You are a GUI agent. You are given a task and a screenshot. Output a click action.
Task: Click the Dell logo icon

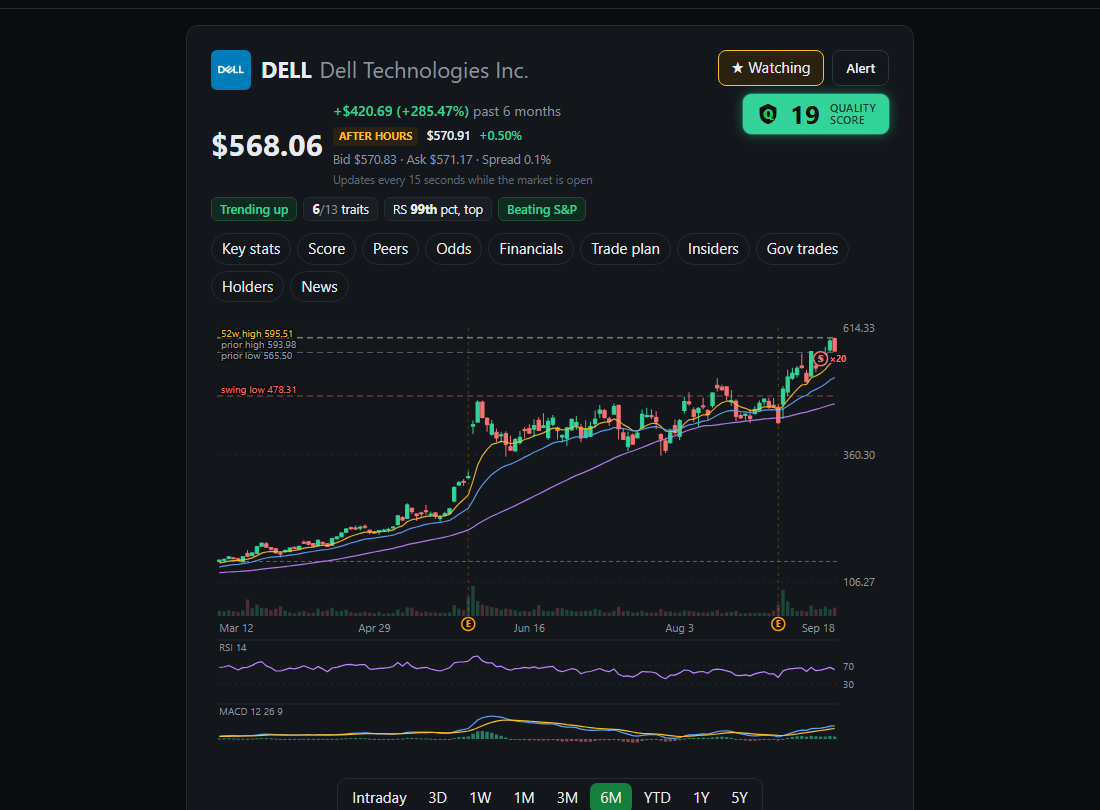(231, 70)
